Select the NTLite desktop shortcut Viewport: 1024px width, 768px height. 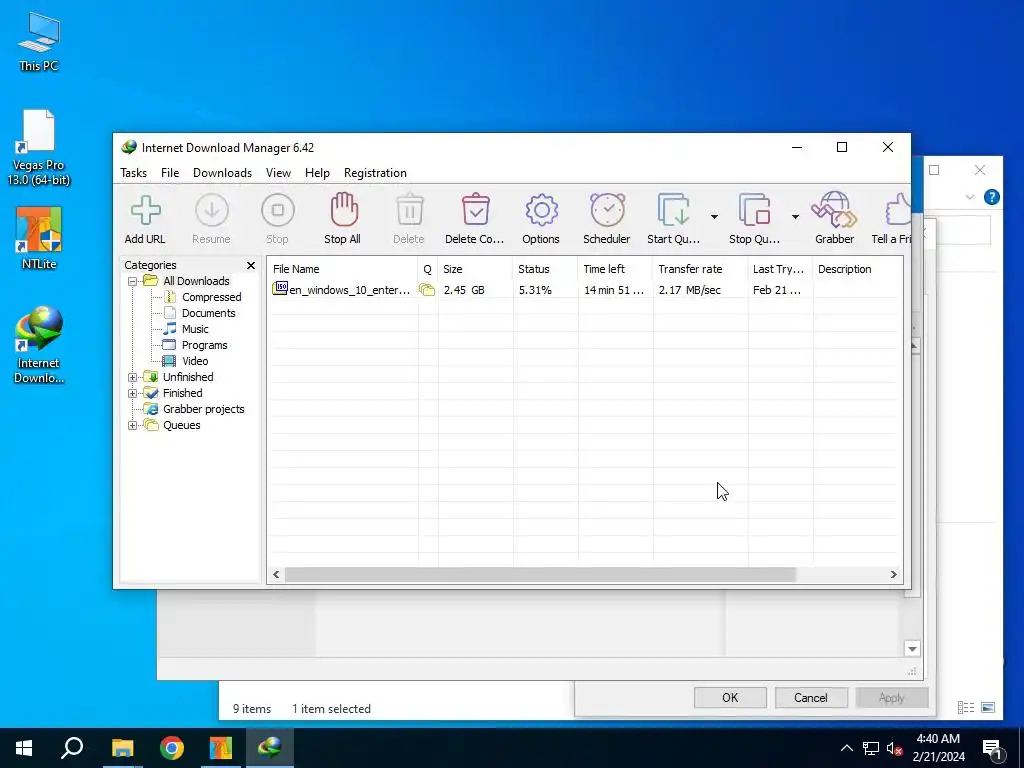39,238
